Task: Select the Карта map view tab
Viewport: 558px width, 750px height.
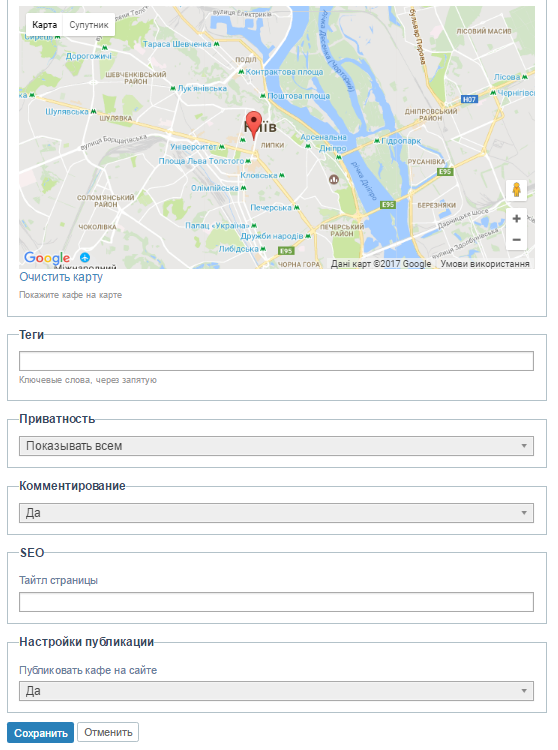Action: click(x=44, y=25)
